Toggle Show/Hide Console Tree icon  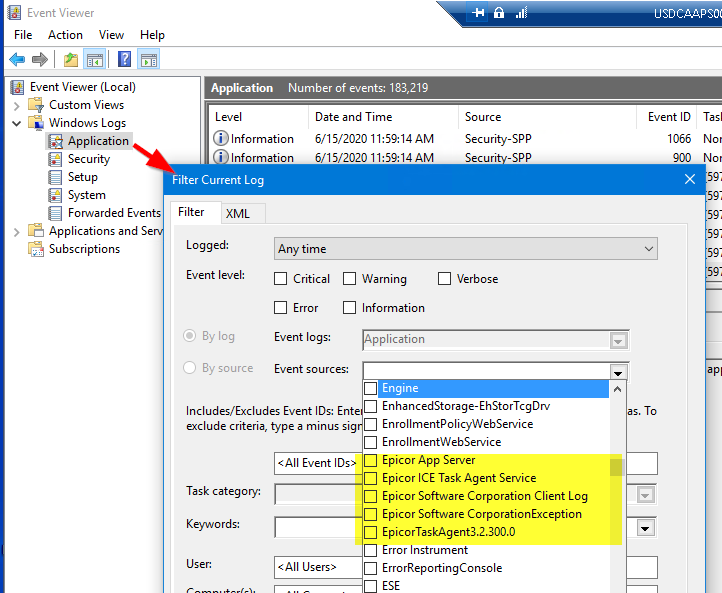pos(94,60)
